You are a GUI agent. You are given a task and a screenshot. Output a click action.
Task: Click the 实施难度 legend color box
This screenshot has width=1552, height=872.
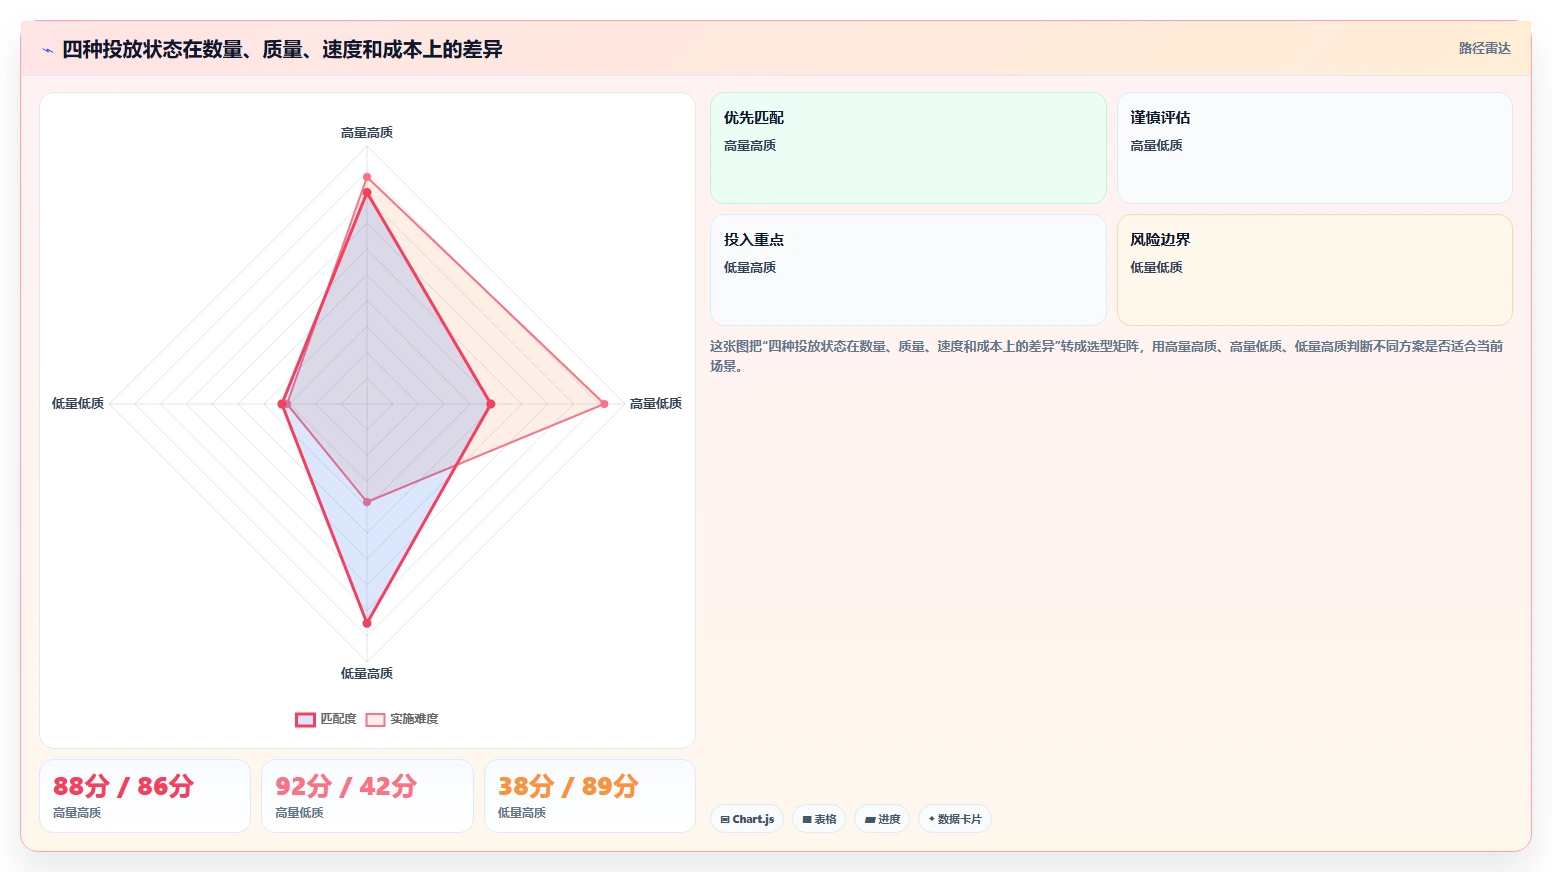375,719
